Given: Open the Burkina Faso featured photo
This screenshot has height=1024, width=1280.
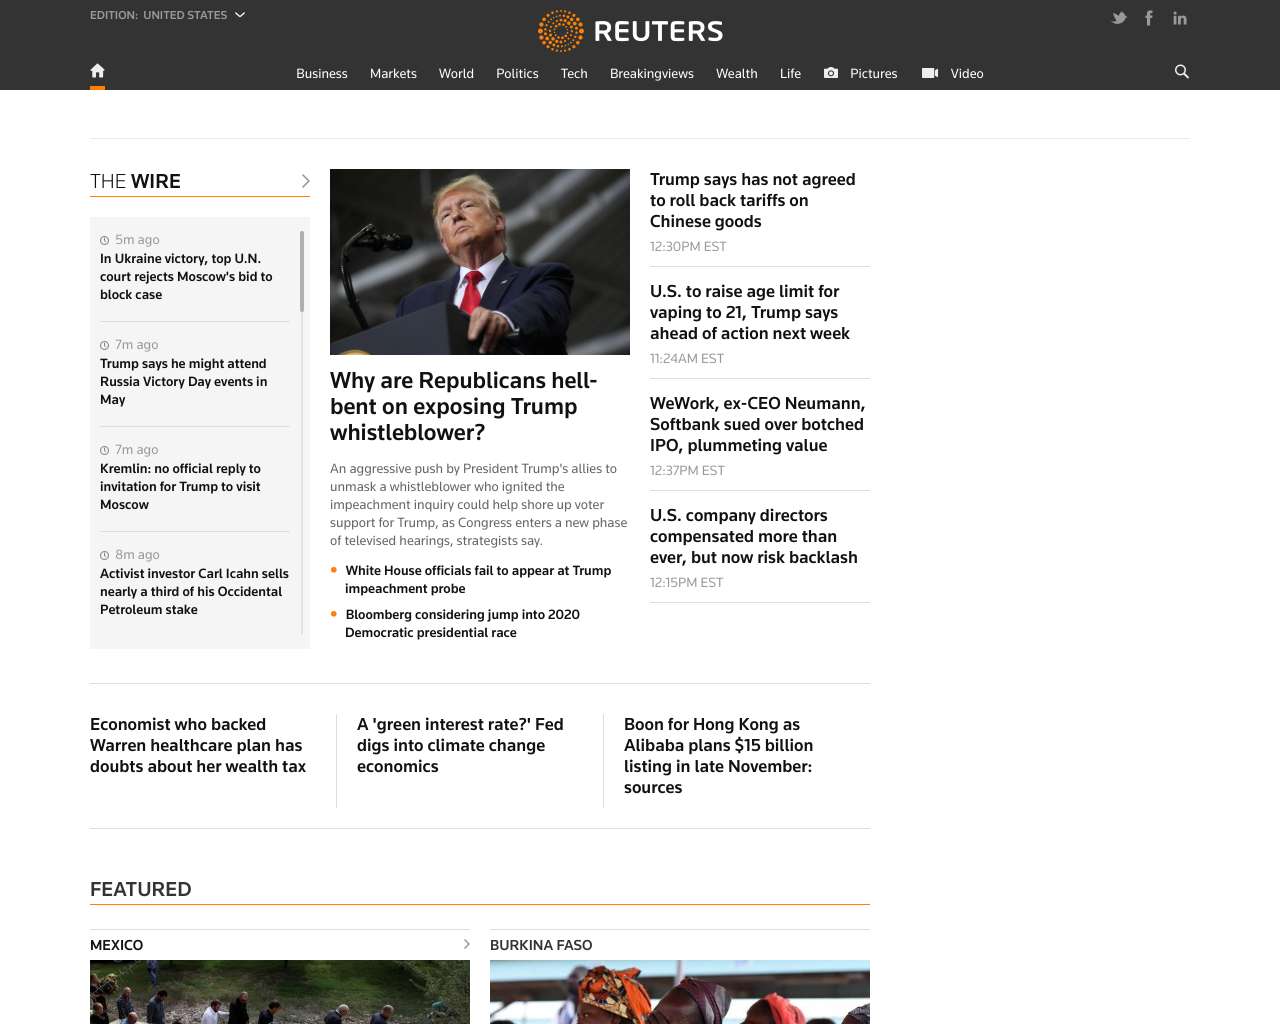Looking at the screenshot, I should click(680, 992).
